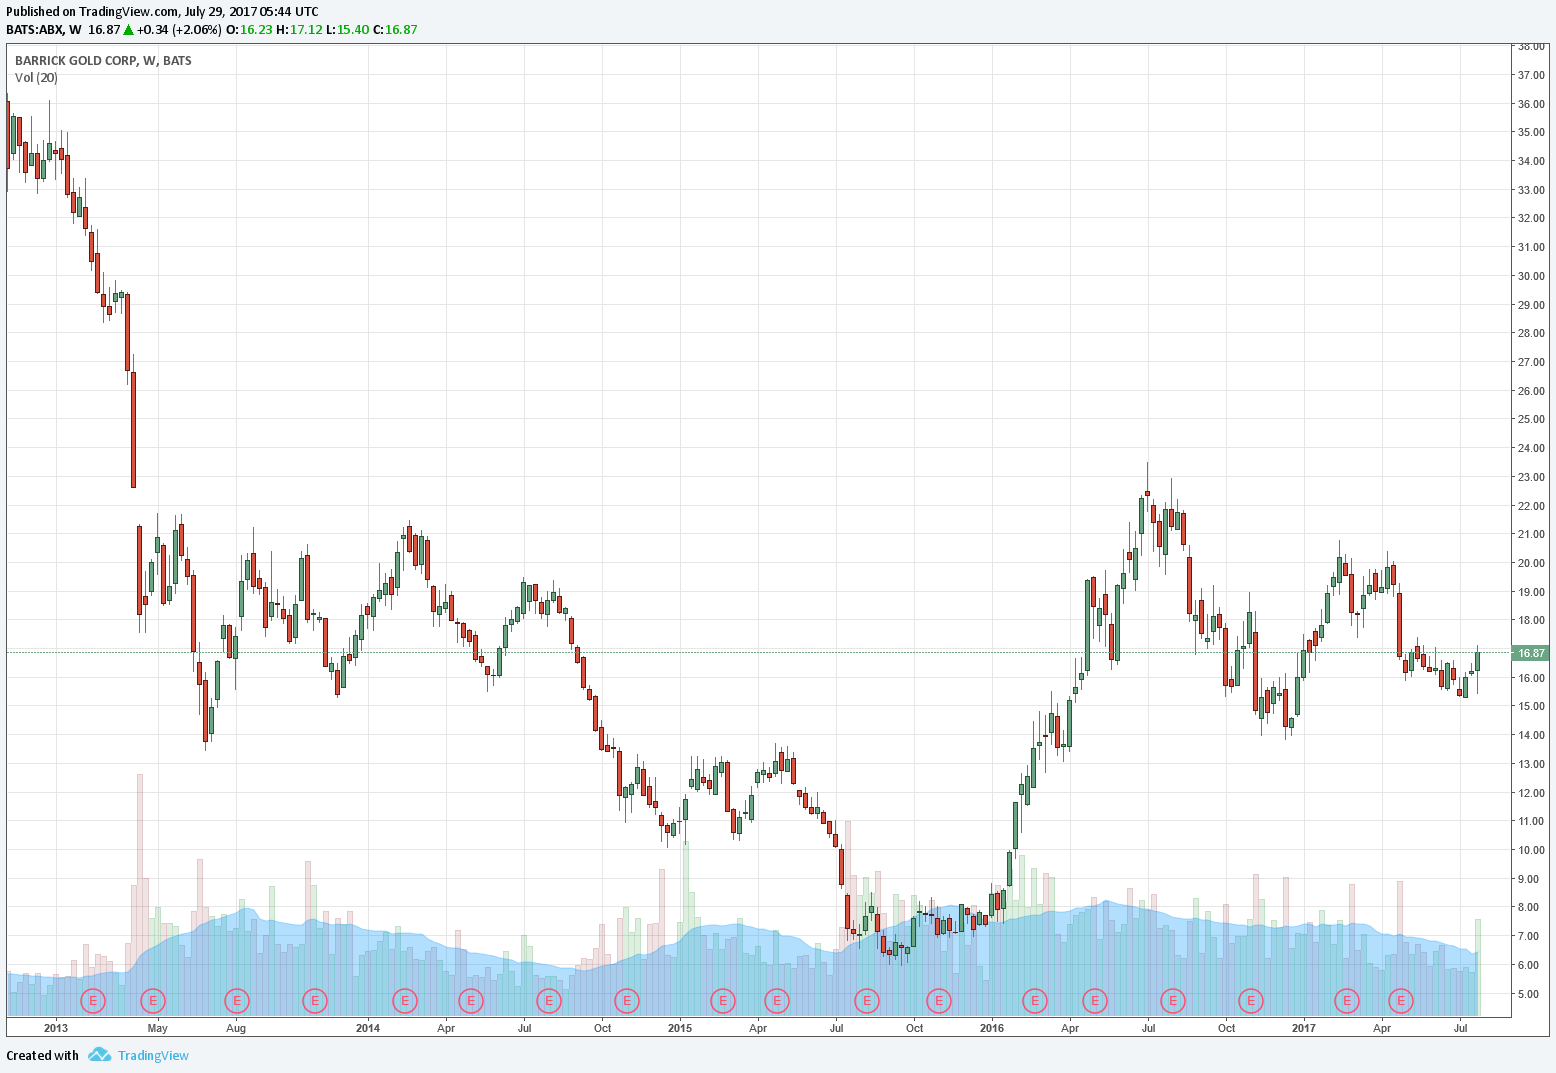
Task: Click the late April 2016 earnings E marker
Action: pyautogui.click(x=1095, y=1000)
